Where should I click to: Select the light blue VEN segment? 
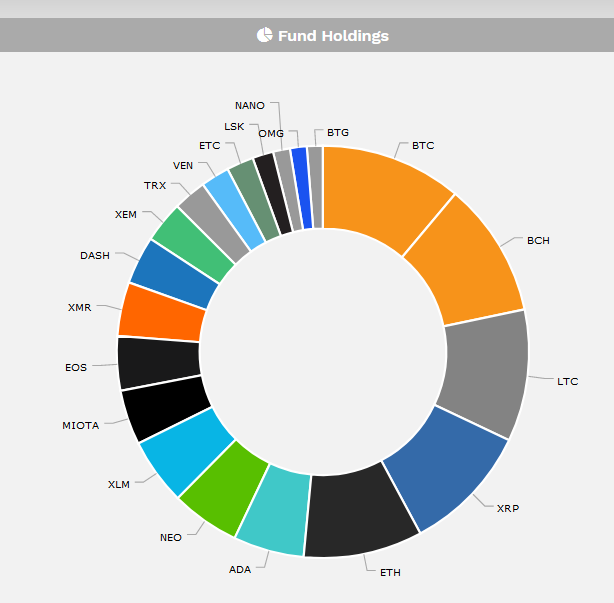[235, 210]
